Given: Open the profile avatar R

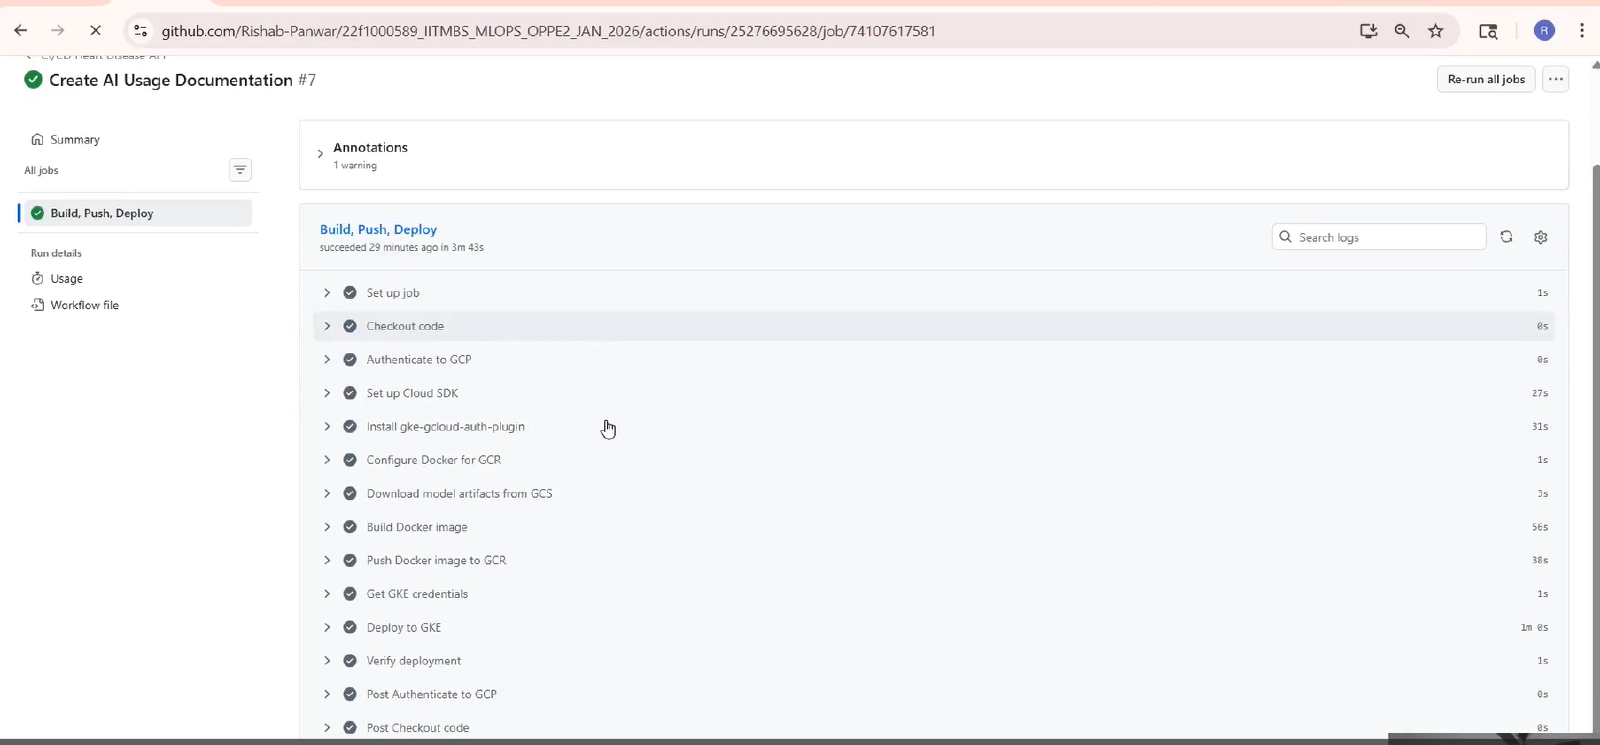Looking at the screenshot, I should point(1544,31).
